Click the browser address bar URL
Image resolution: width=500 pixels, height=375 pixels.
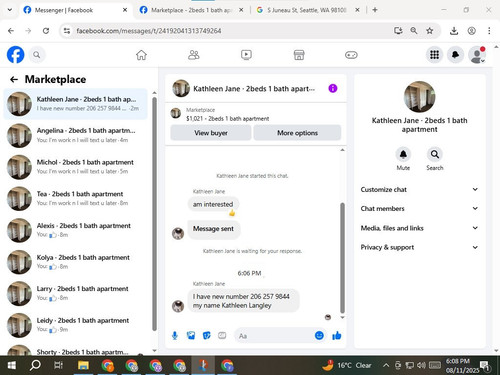pos(149,31)
